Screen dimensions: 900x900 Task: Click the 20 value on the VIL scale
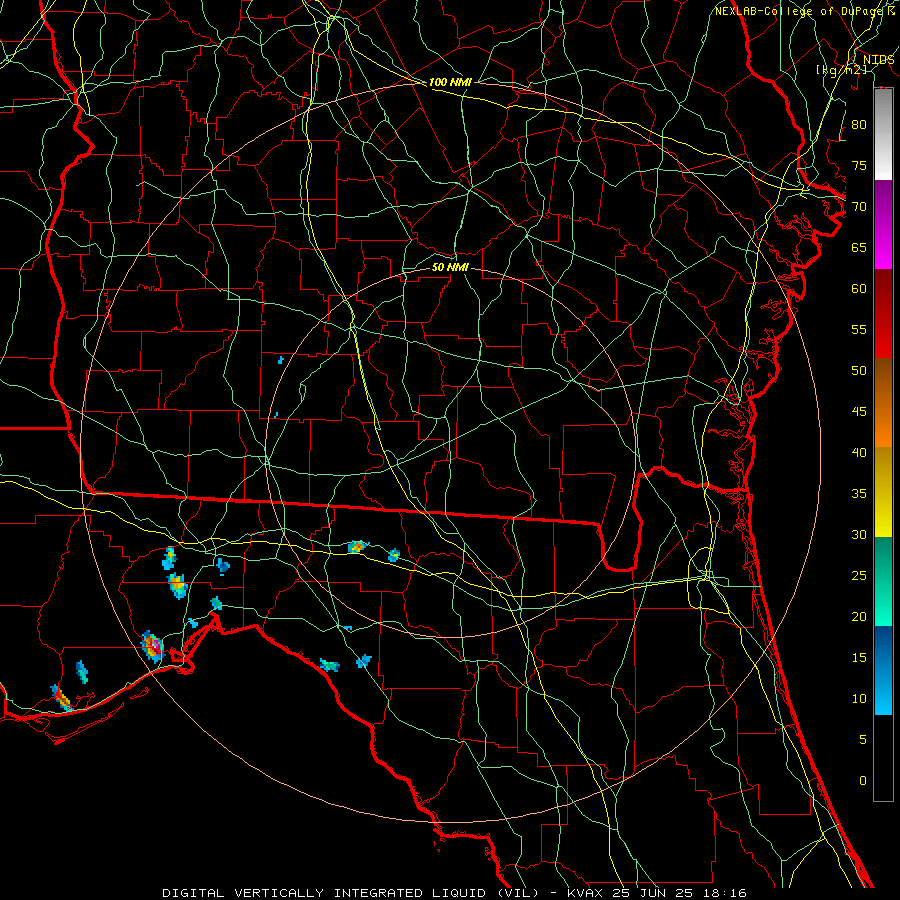click(859, 616)
